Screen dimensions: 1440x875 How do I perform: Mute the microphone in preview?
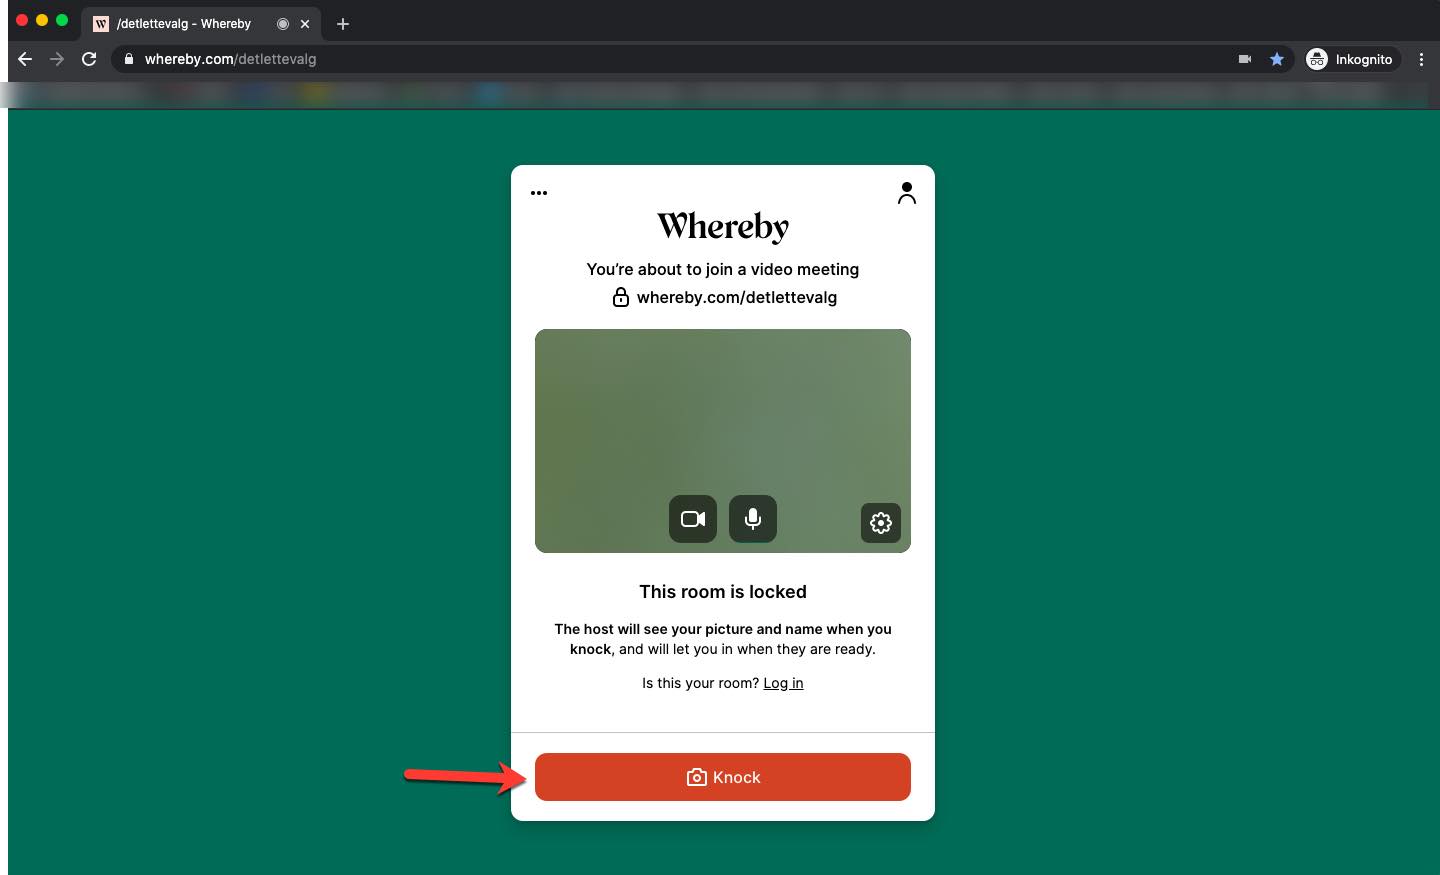752,519
